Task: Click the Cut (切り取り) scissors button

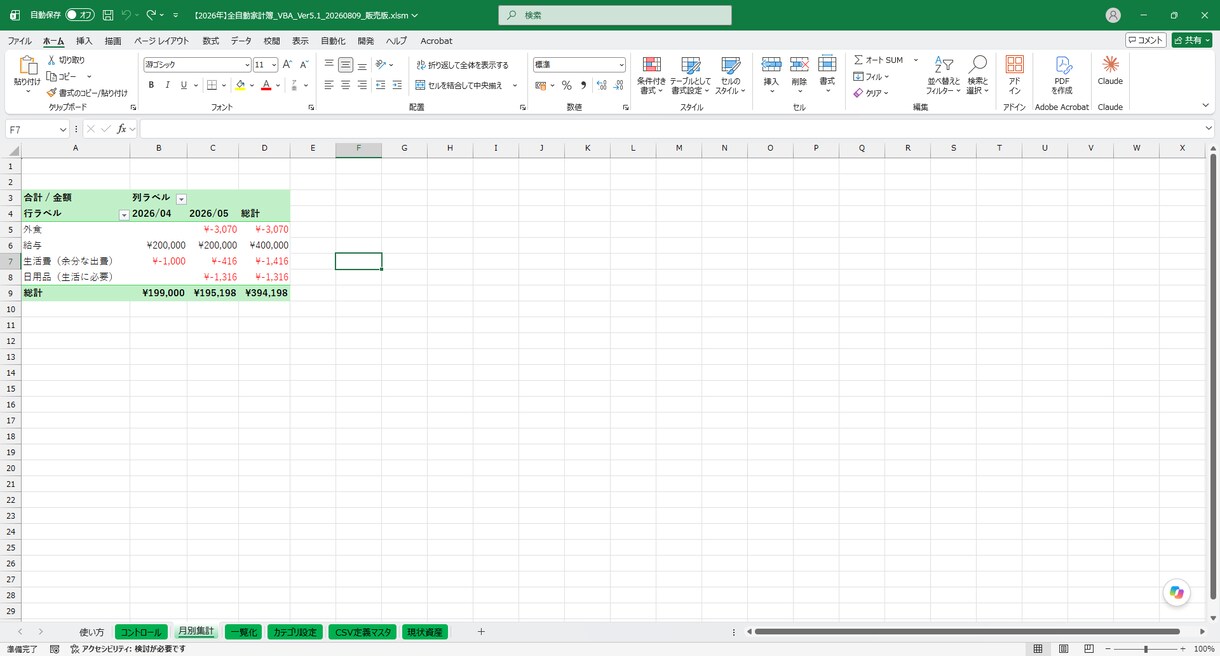Action: pyautogui.click(x=65, y=60)
